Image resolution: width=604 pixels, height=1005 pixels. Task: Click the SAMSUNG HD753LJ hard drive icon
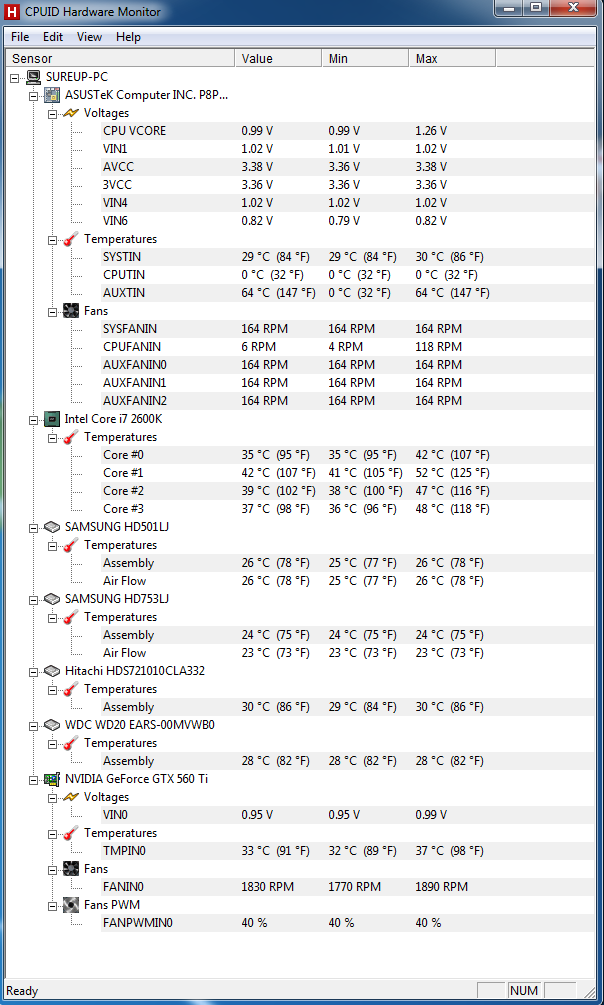point(52,599)
